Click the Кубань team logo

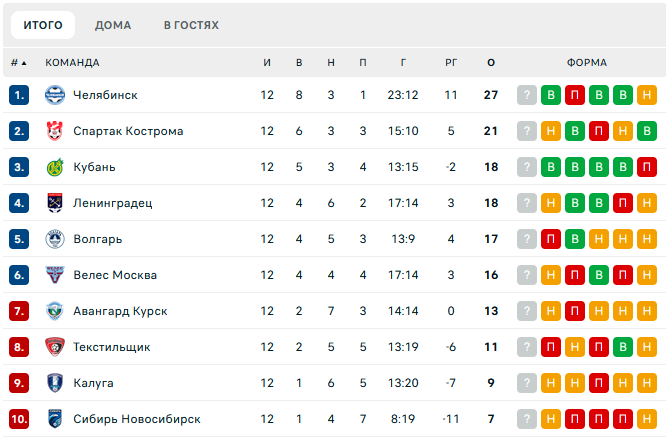(x=55, y=167)
